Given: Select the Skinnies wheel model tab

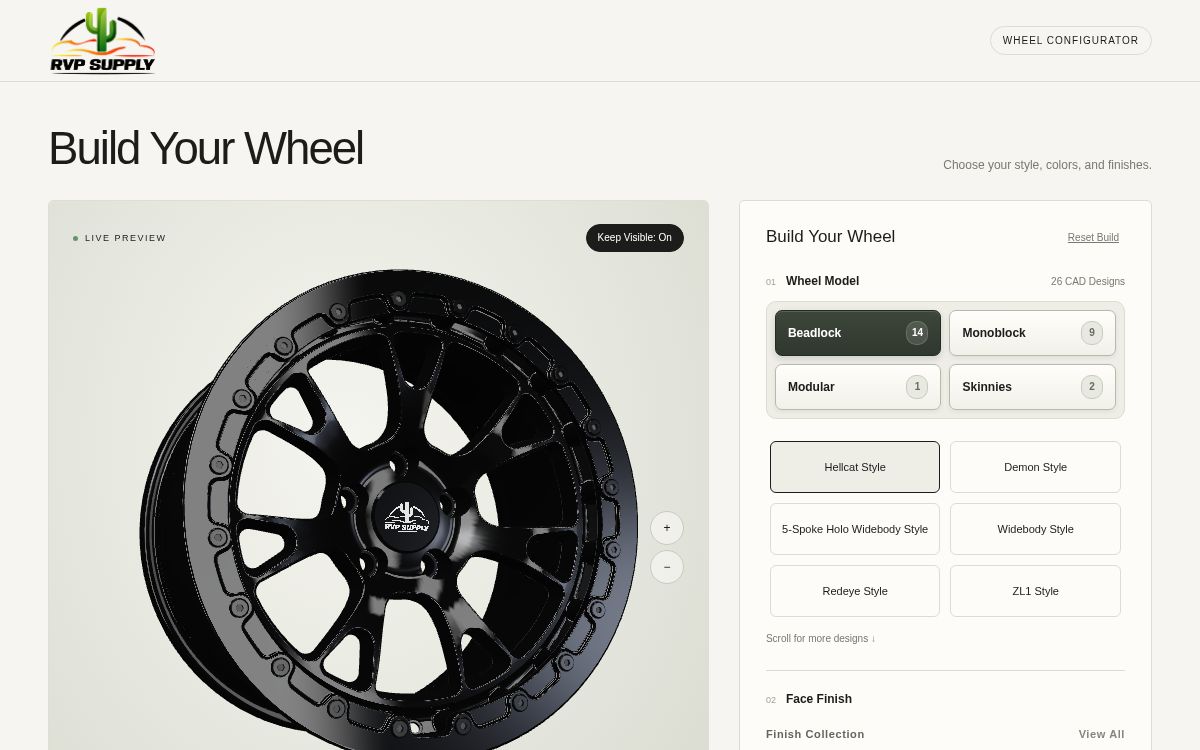Looking at the screenshot, I should coord(1032,387).
